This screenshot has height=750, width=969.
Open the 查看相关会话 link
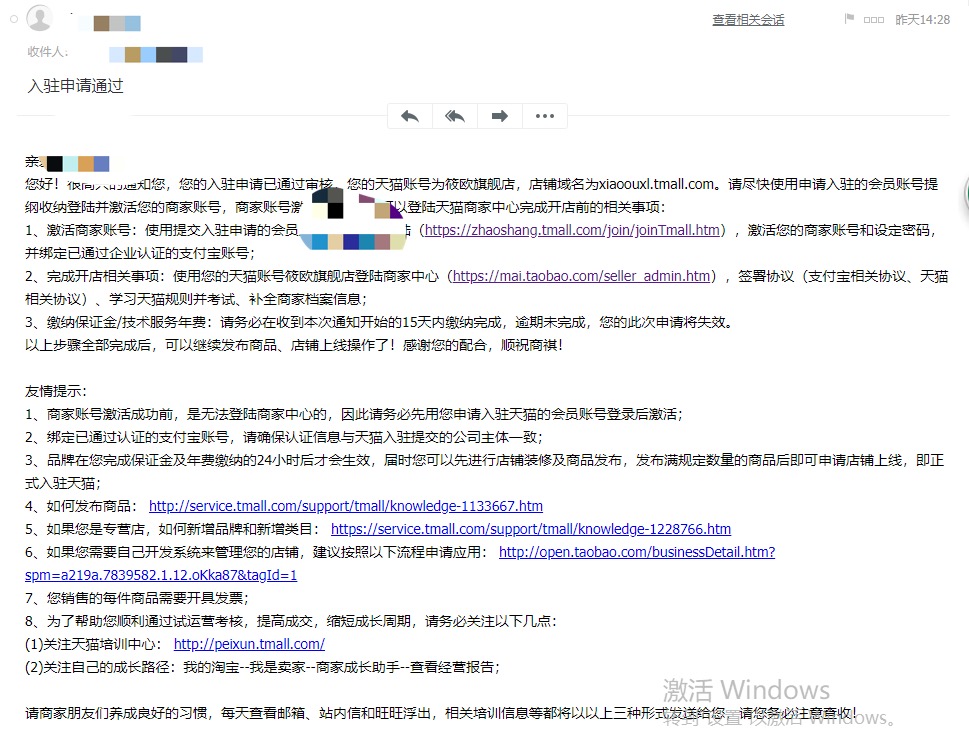pyautogui.click(x=748, y=20)
